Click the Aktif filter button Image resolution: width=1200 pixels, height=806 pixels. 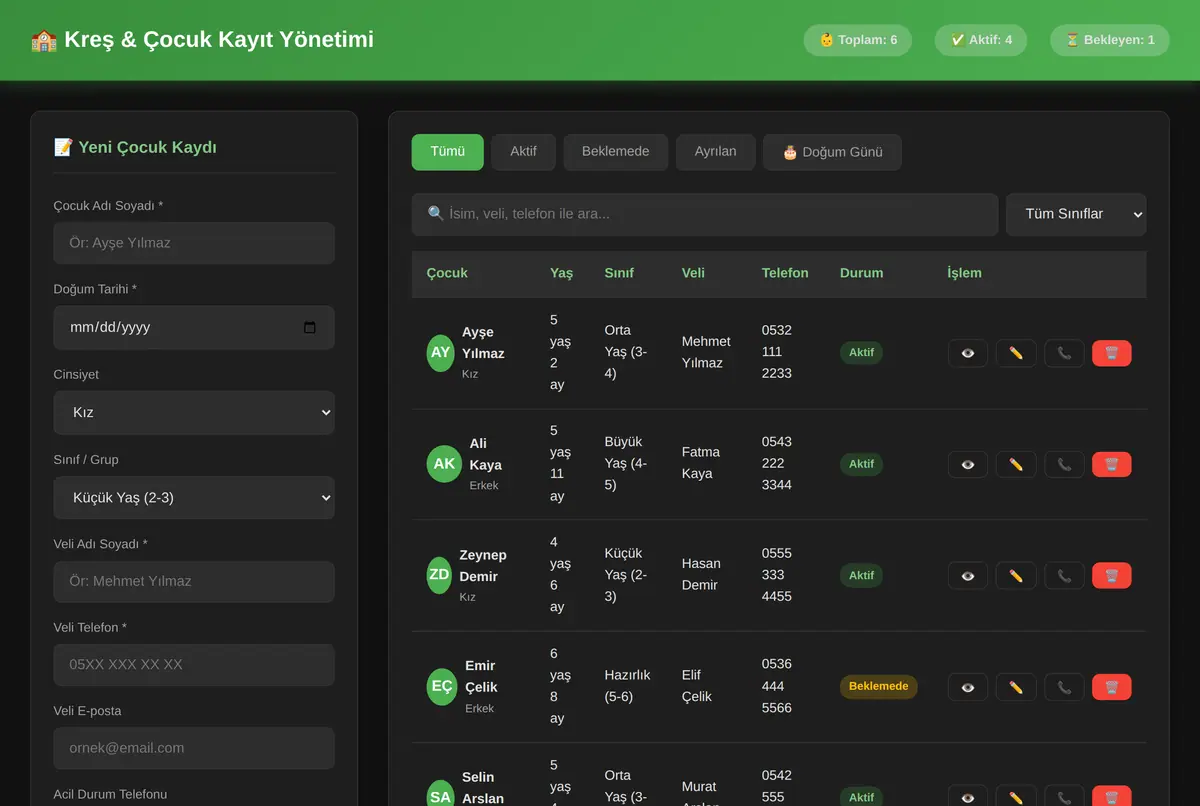[523, 152]
